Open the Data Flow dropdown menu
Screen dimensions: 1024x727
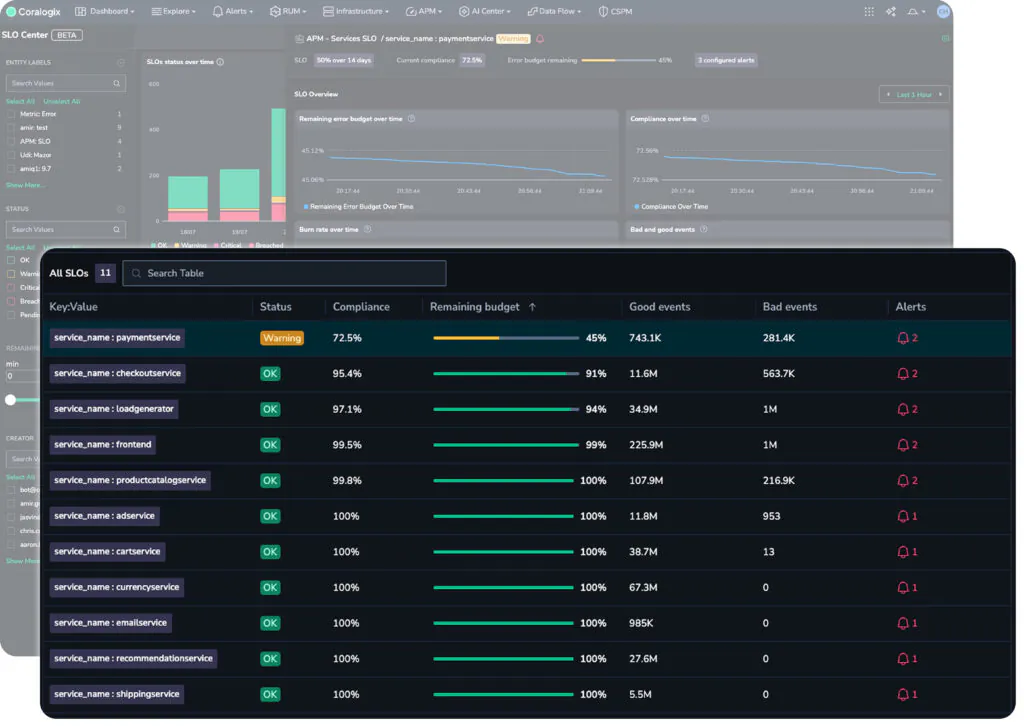click(x=554, y=12)
